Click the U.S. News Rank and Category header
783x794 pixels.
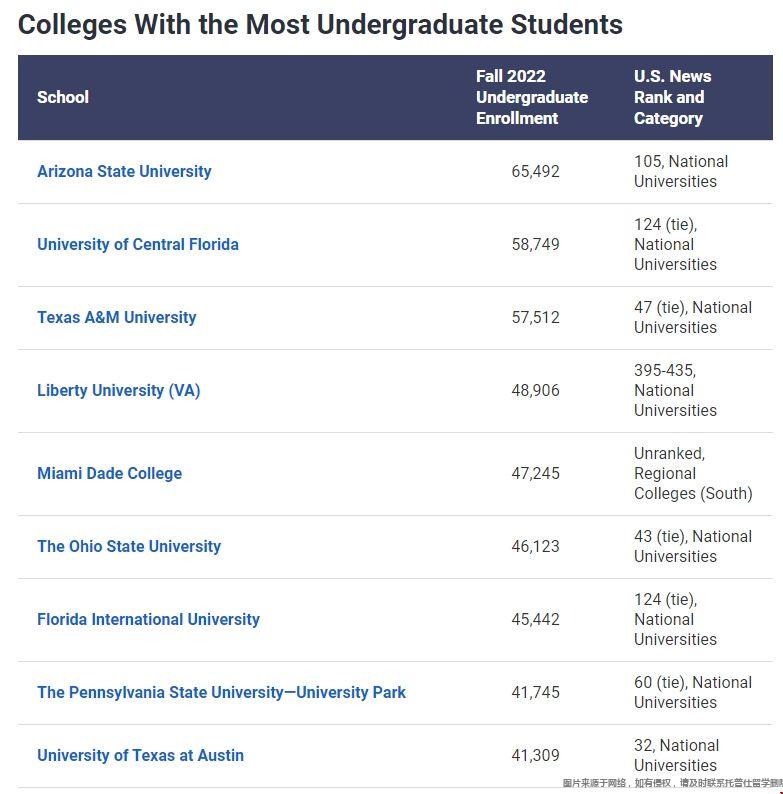[673, 97]
